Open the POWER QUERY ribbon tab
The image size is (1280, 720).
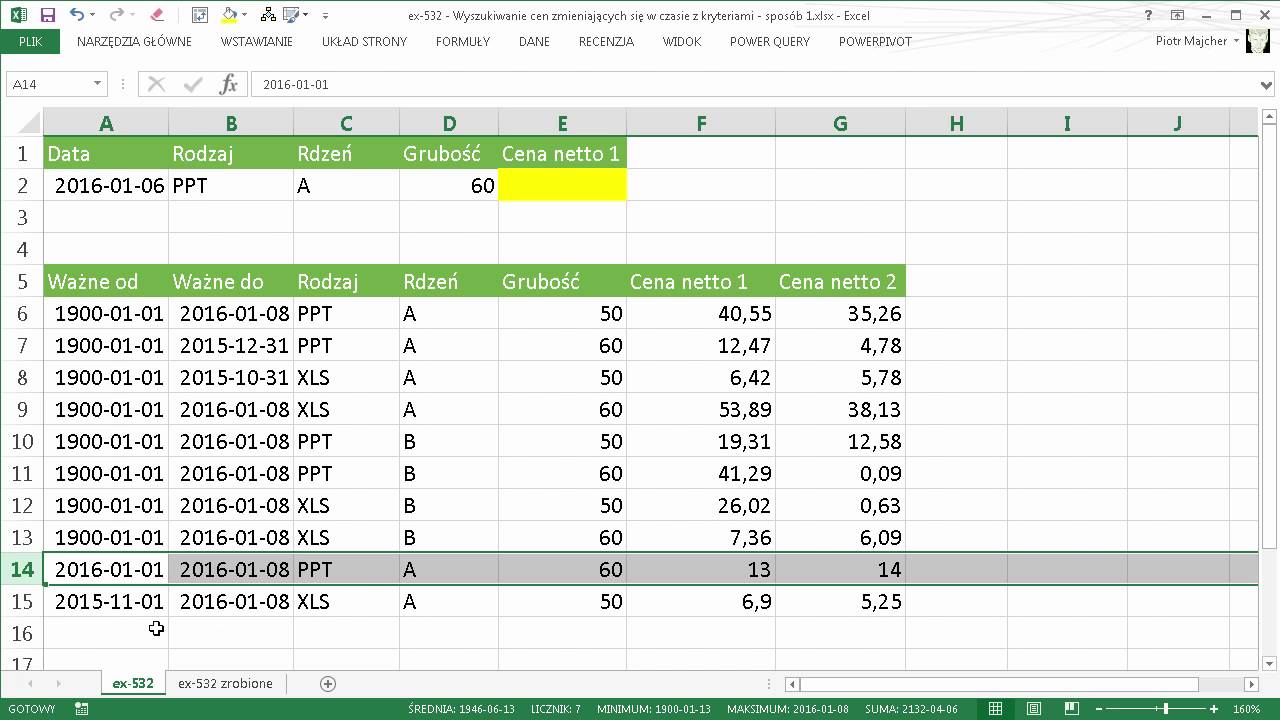(770, 42)
